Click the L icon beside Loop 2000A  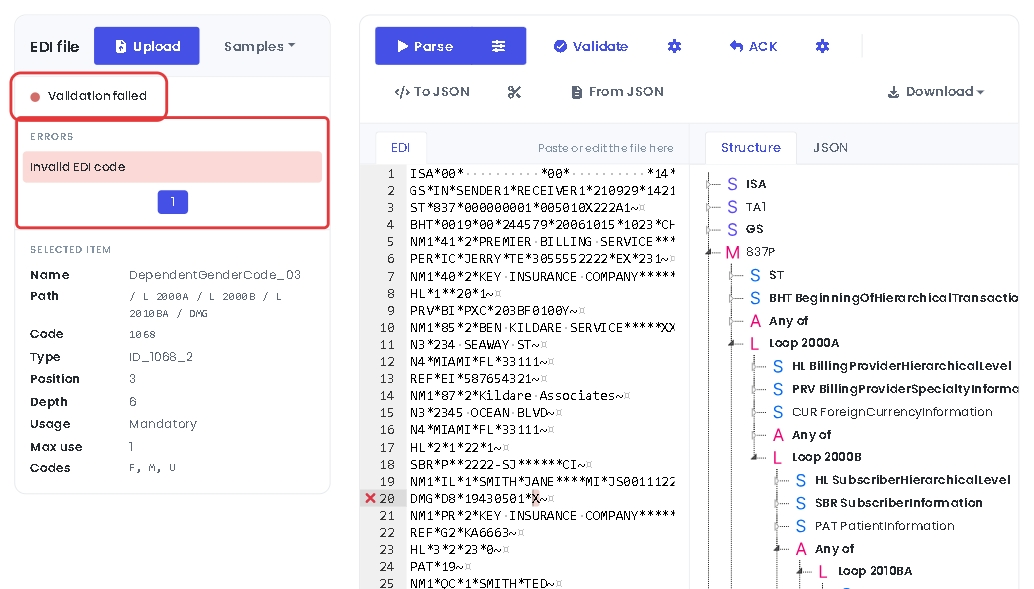click(754, 343)
